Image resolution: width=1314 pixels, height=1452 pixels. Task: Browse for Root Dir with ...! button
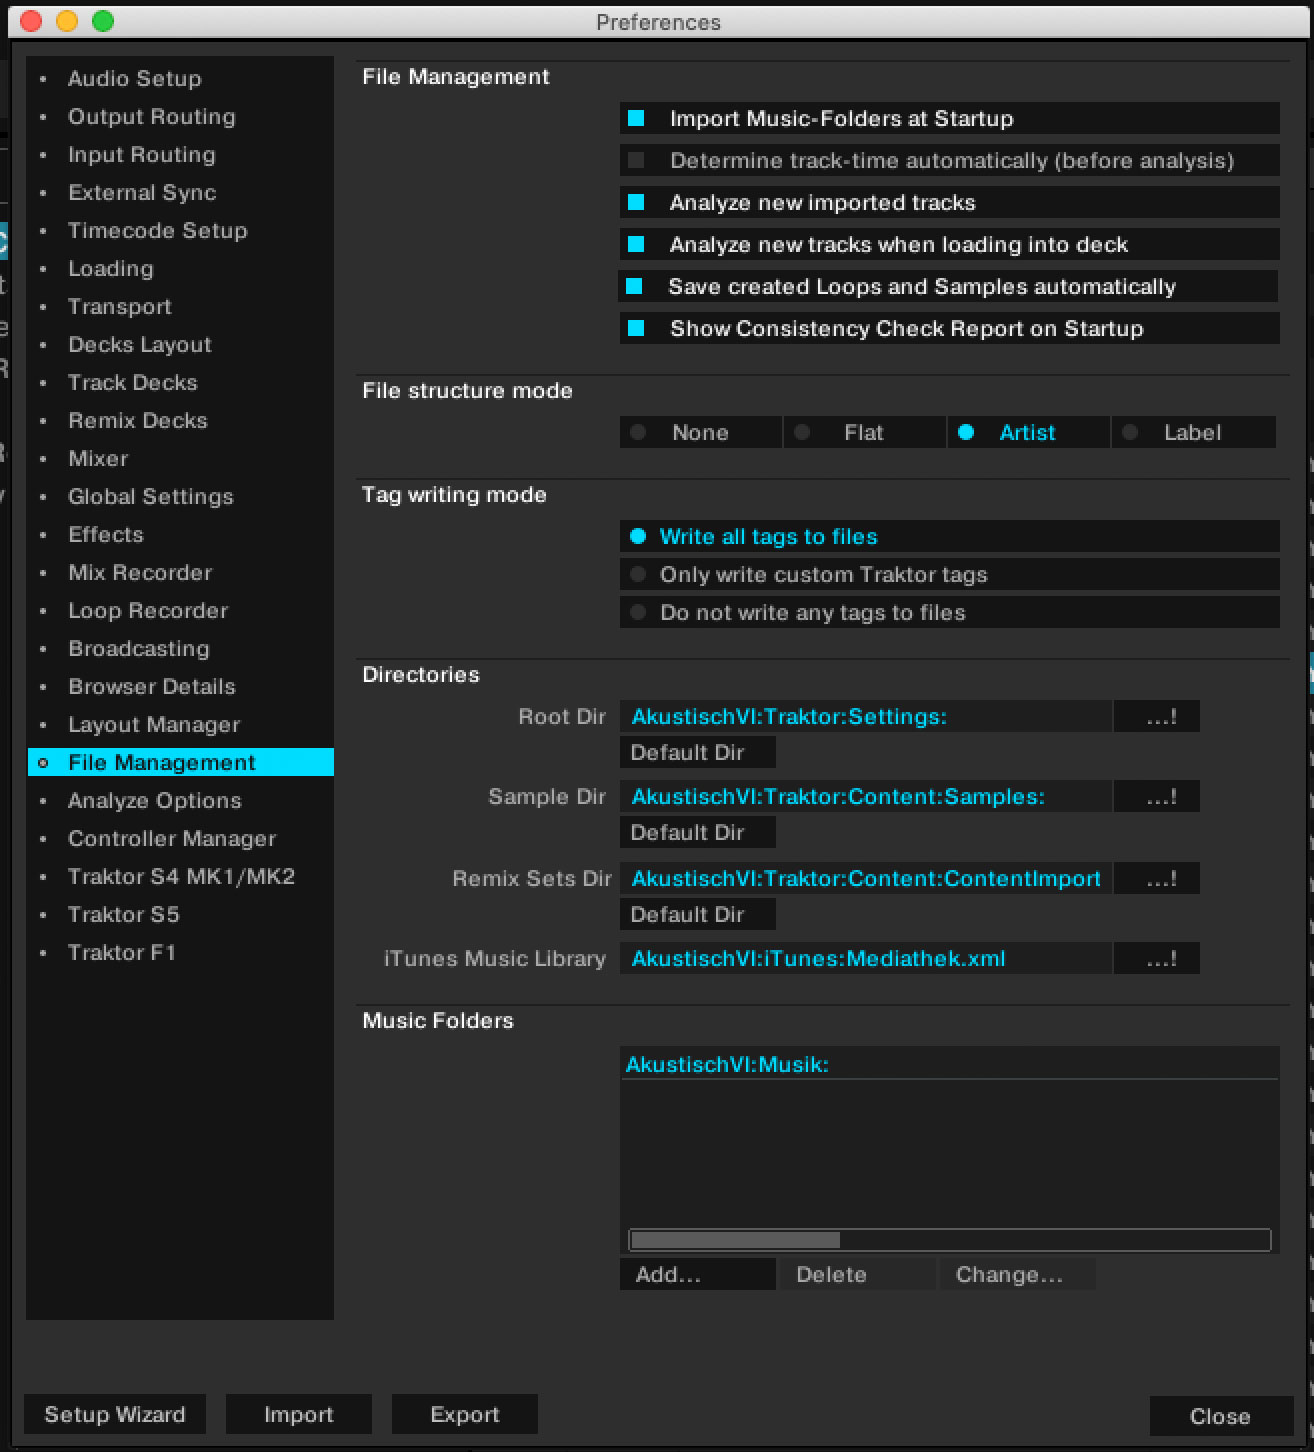point(1157,717)
